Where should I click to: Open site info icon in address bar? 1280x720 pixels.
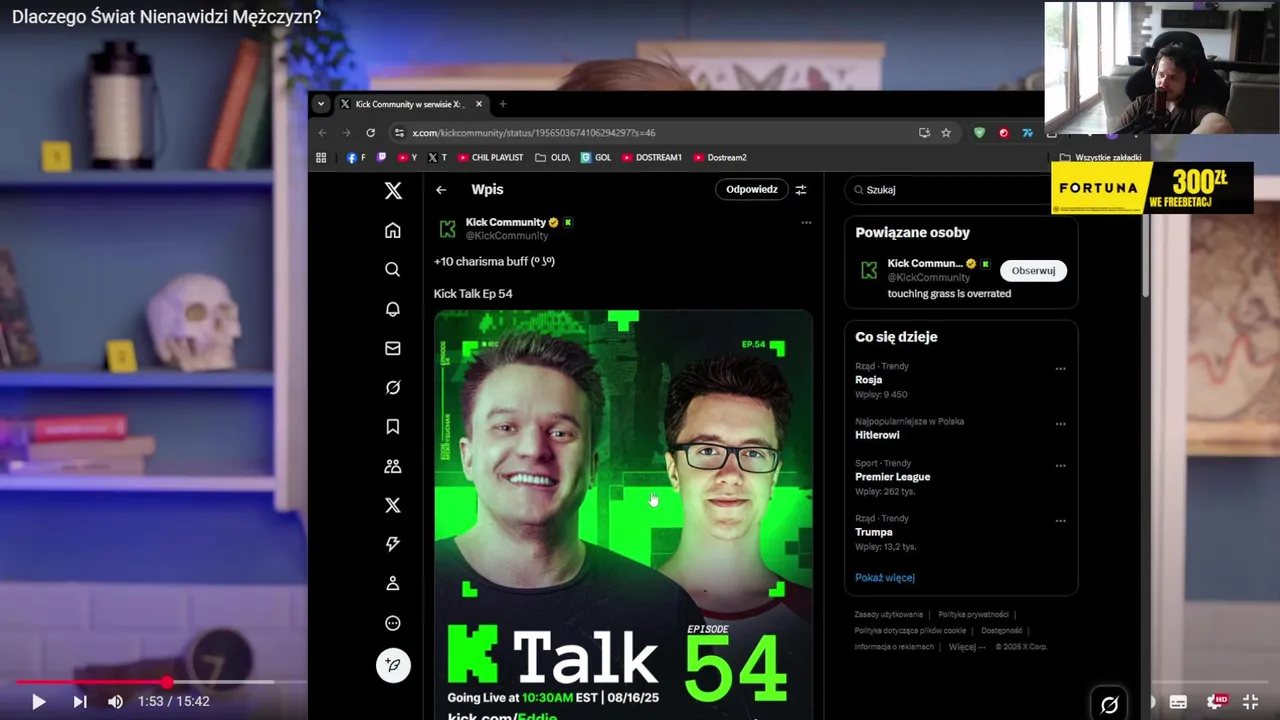tap(399, 132)
